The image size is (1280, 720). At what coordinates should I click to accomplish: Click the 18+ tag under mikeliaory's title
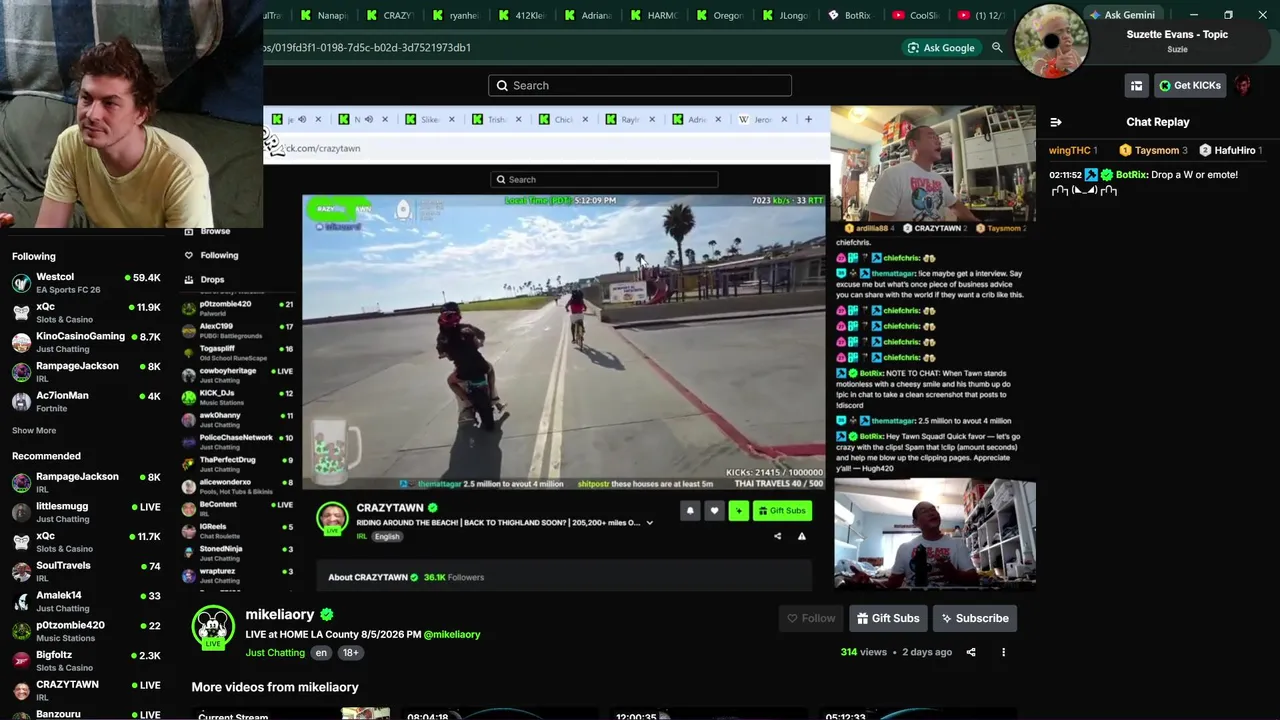coord(350,653)
